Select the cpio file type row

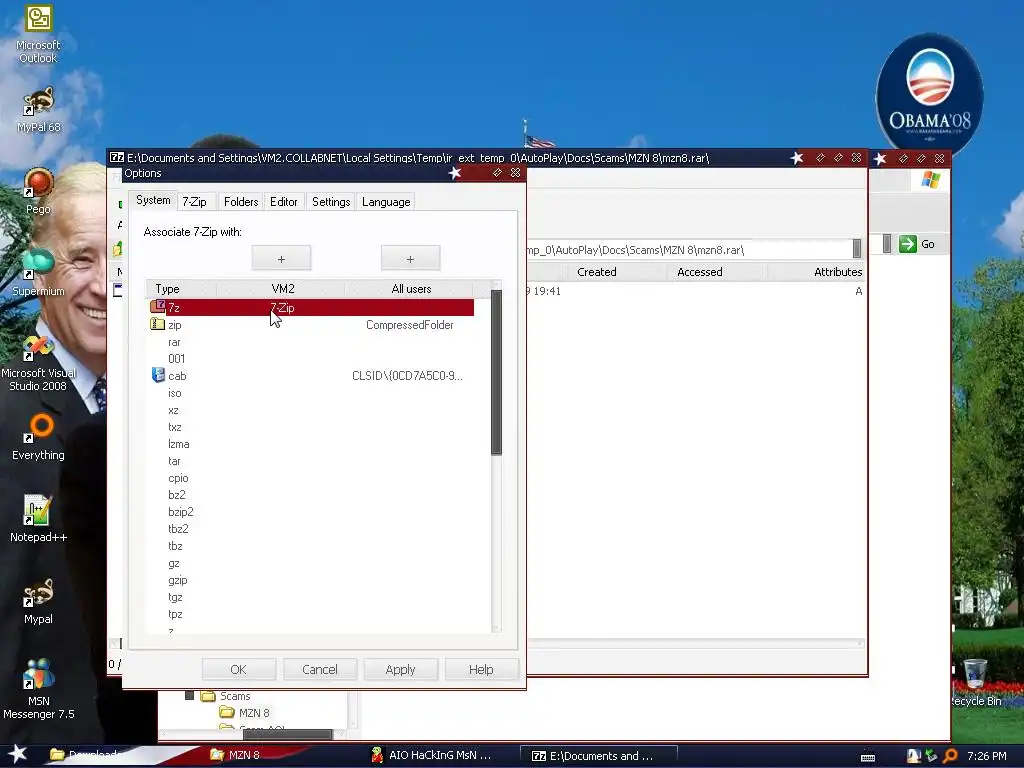pyautogui.click(x=311, y=478)
